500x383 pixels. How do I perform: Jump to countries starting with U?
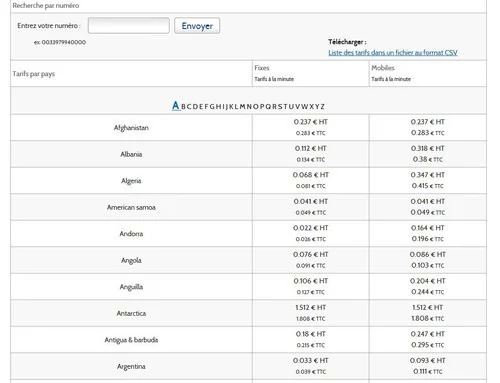pos(291,107)
